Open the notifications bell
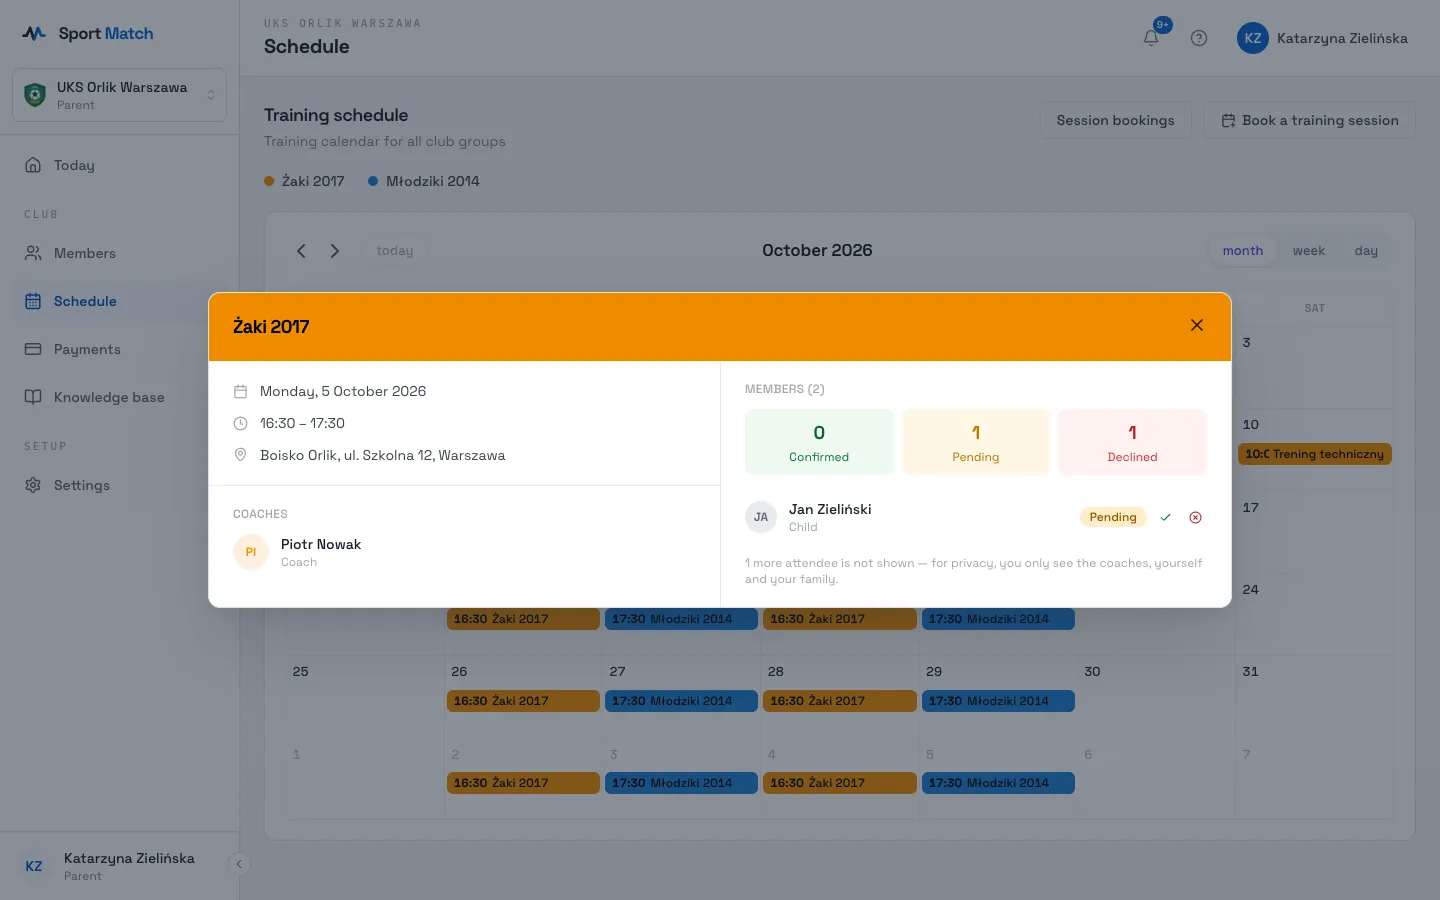Image resolution: width=1440 pixels, height=900 pixels. [x=1151, y=38]
